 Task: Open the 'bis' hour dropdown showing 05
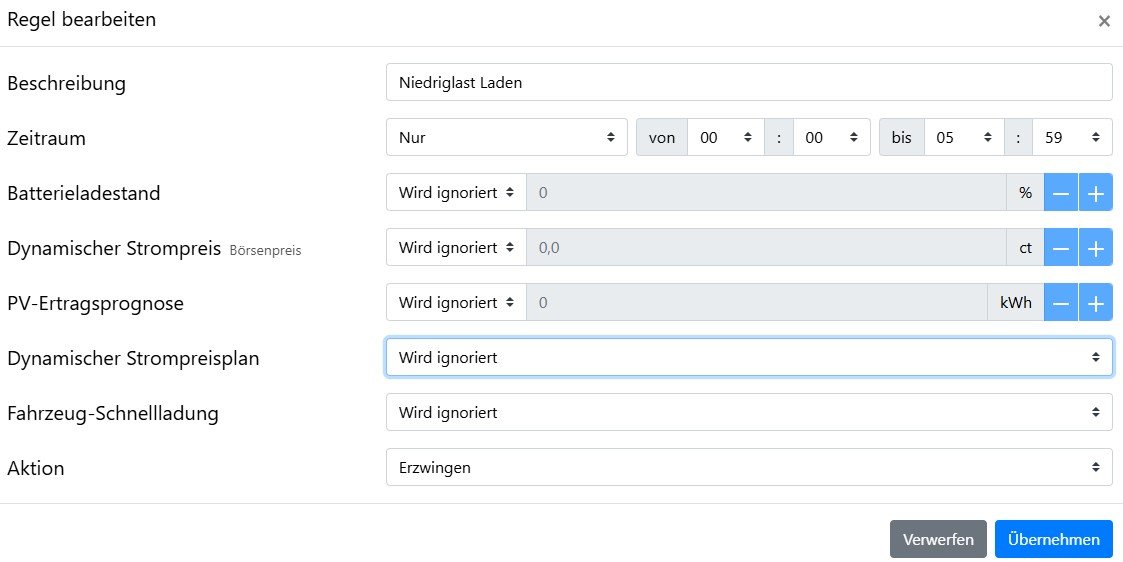(964, 138)
